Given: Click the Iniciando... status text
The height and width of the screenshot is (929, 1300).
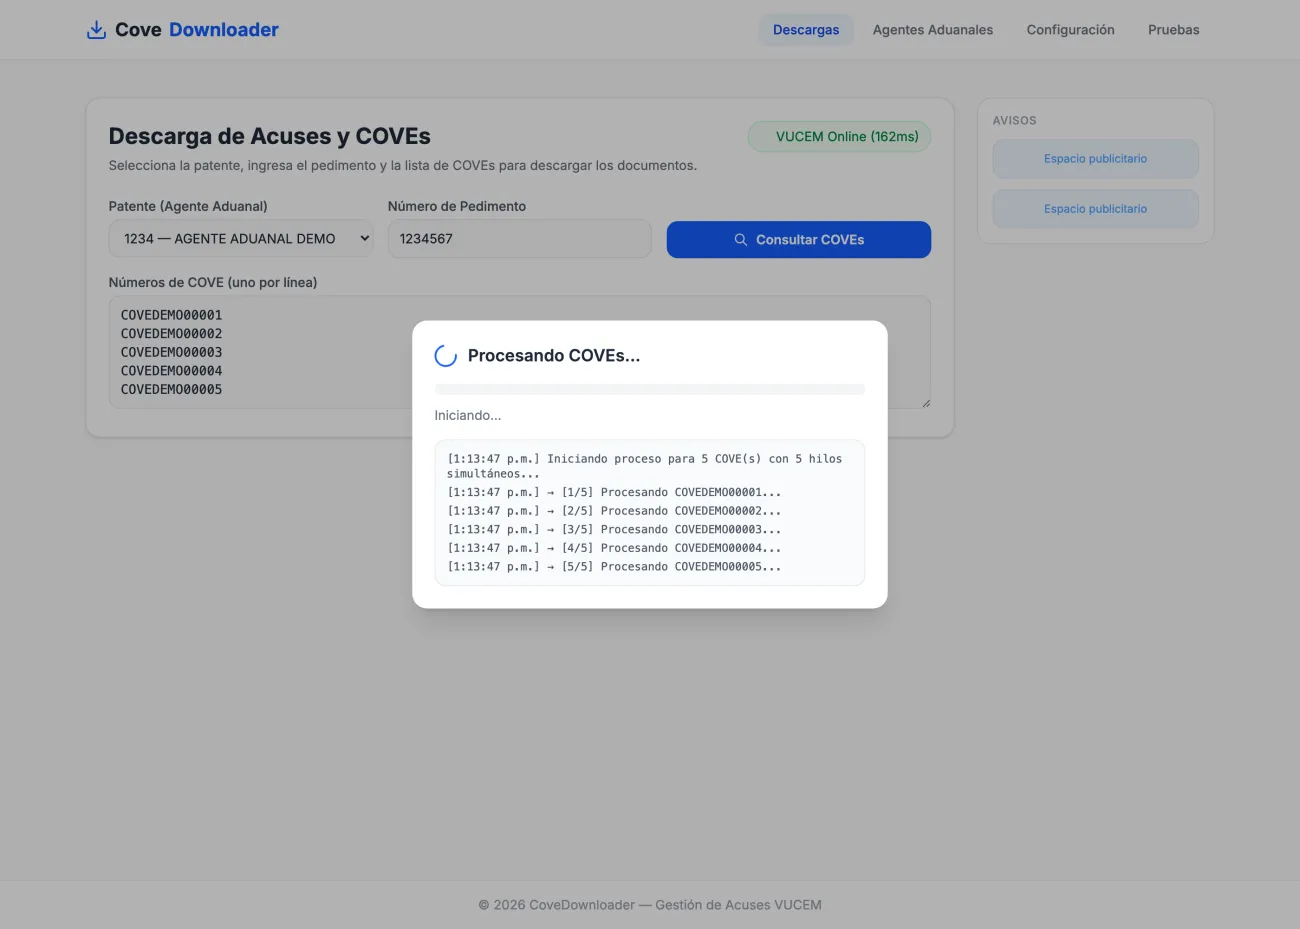Looking at the screenshot, I should tap(468, 415).
